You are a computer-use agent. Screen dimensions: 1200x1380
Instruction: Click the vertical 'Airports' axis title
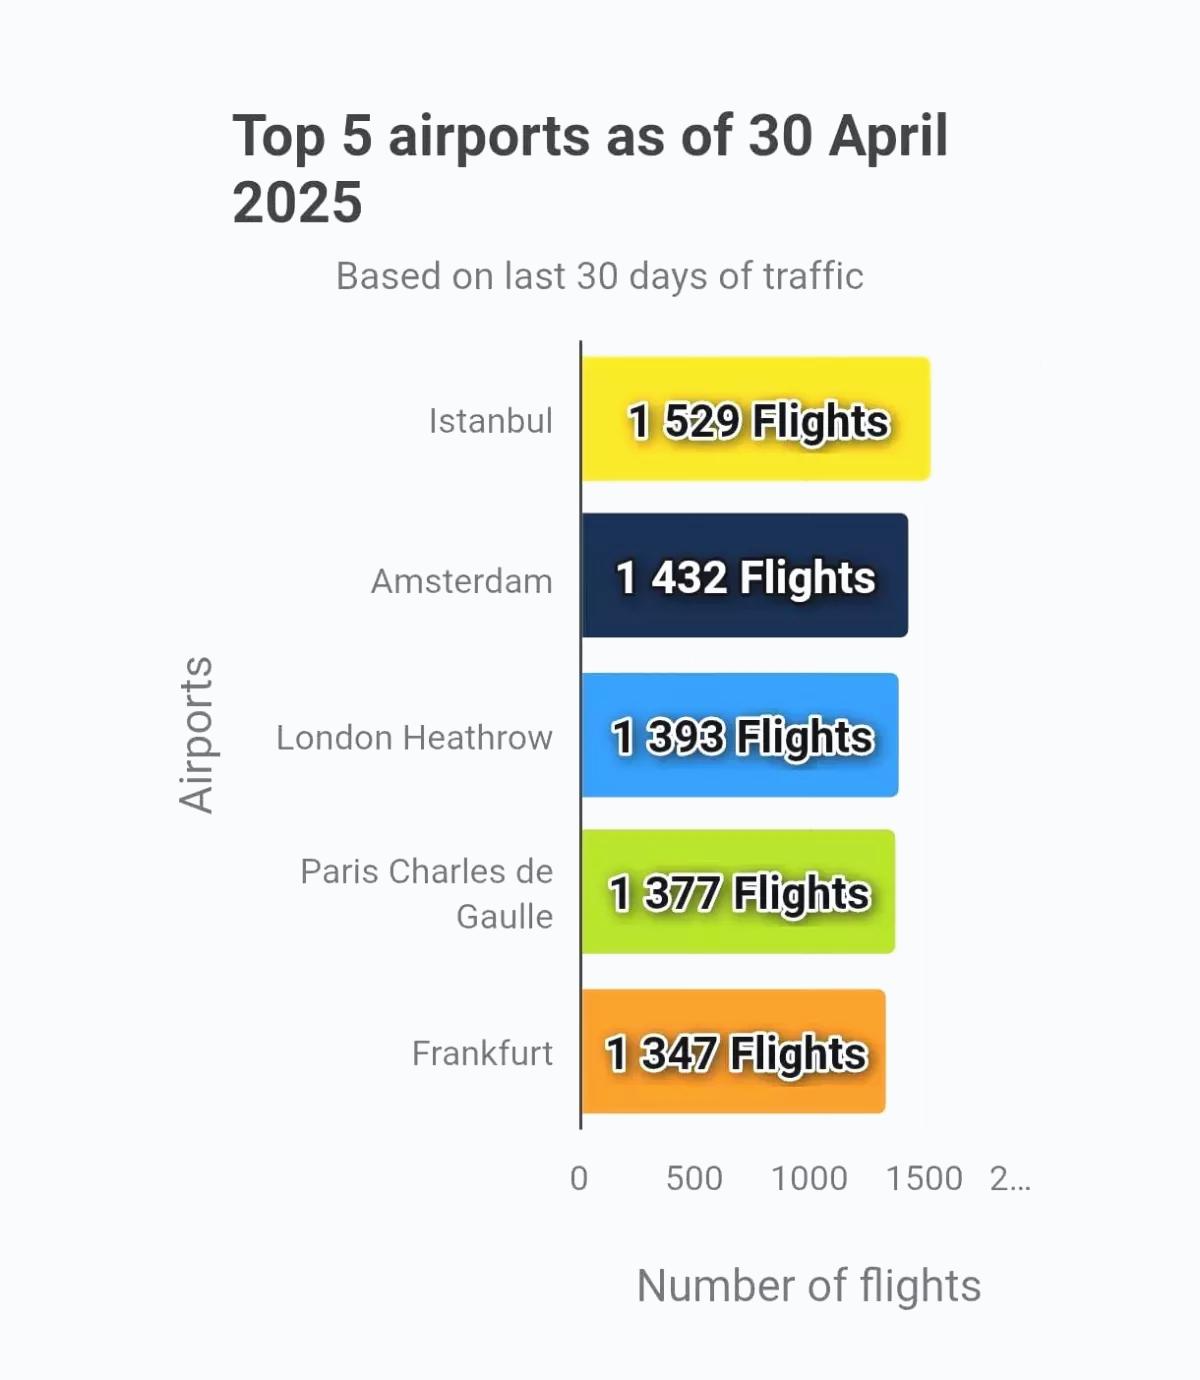(x=196, y=734)
